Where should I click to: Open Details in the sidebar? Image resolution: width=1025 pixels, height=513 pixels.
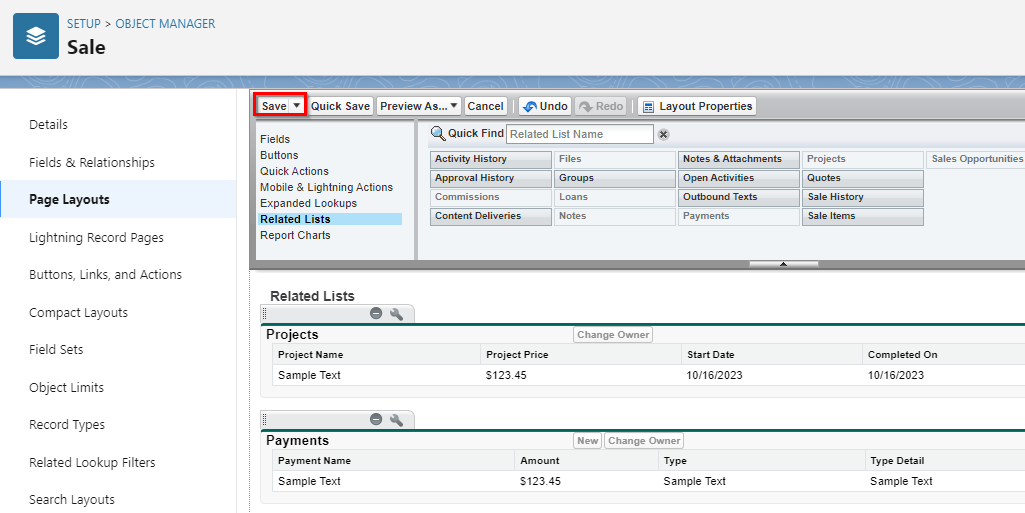point(48,124)
